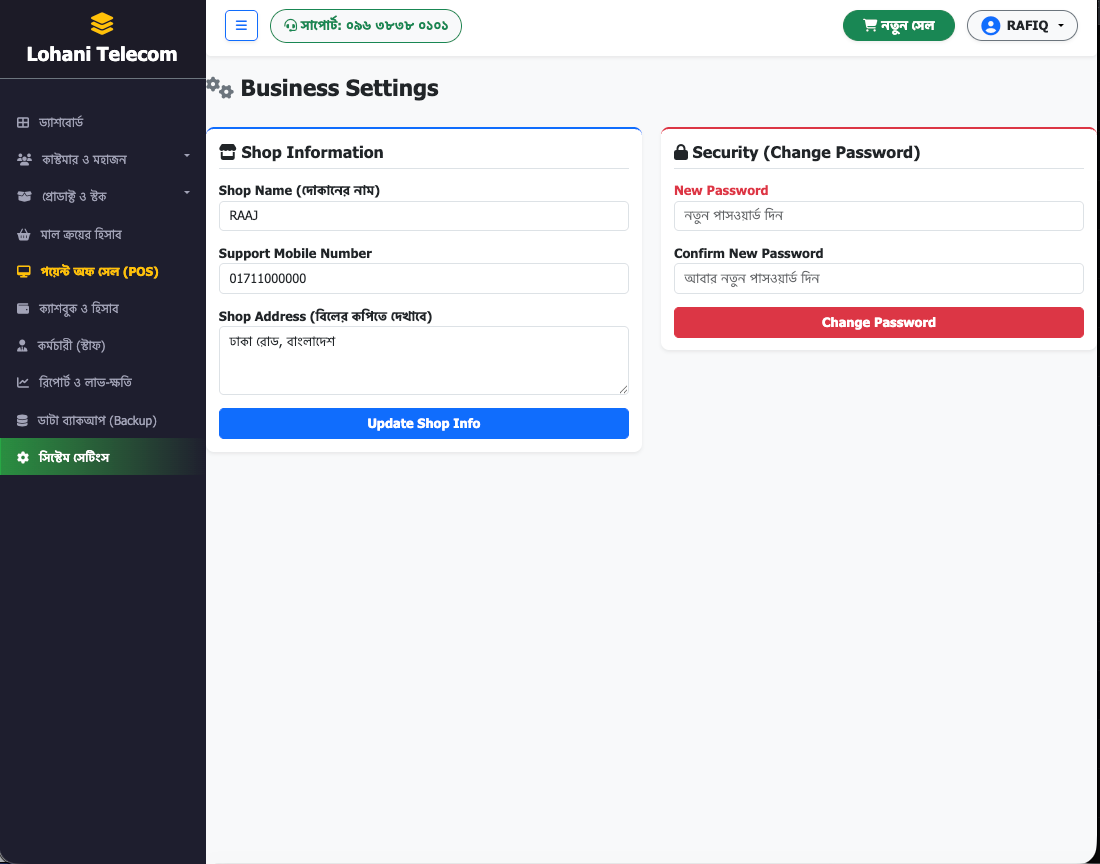Click the RAFIQ user avatar icon
1100x864 pixels.
pos(991,26)
